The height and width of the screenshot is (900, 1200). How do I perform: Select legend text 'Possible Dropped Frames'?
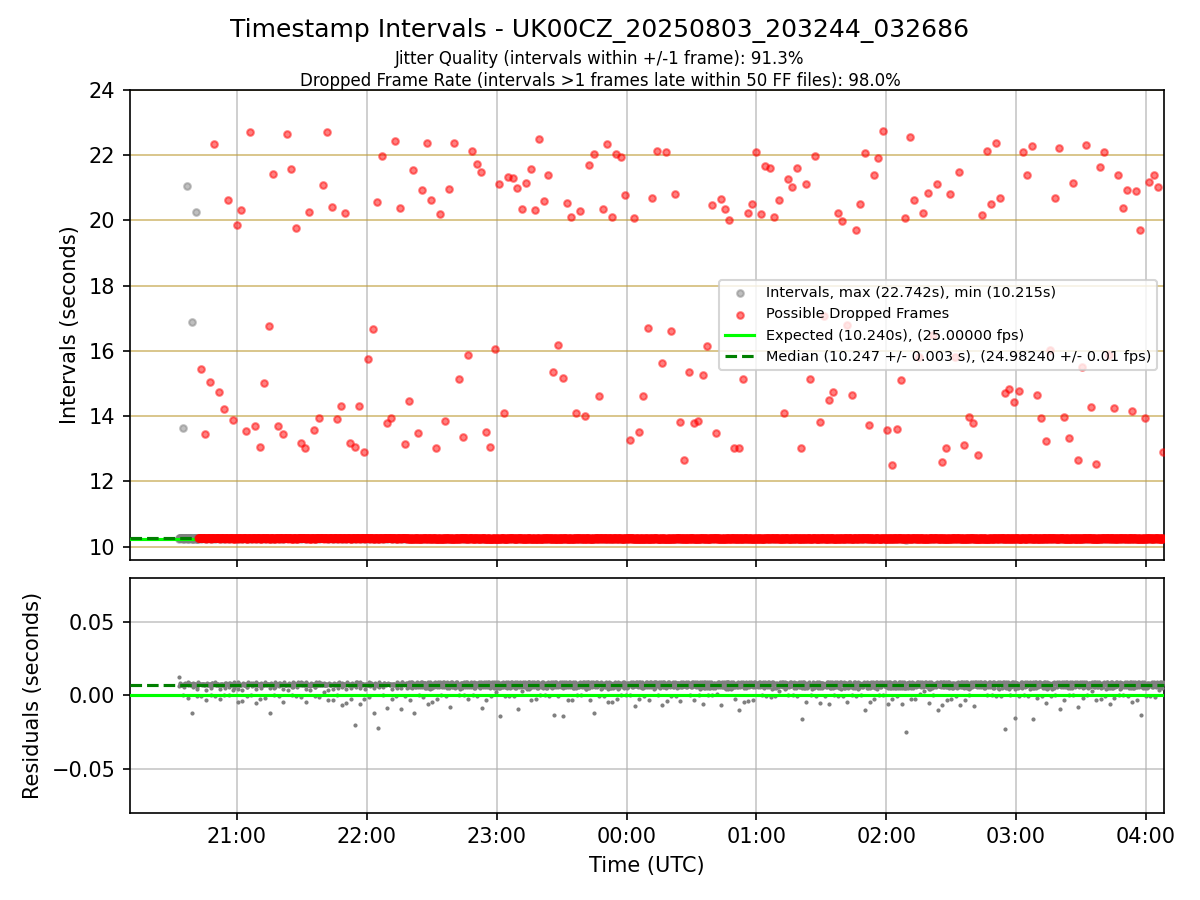(857, 314)
